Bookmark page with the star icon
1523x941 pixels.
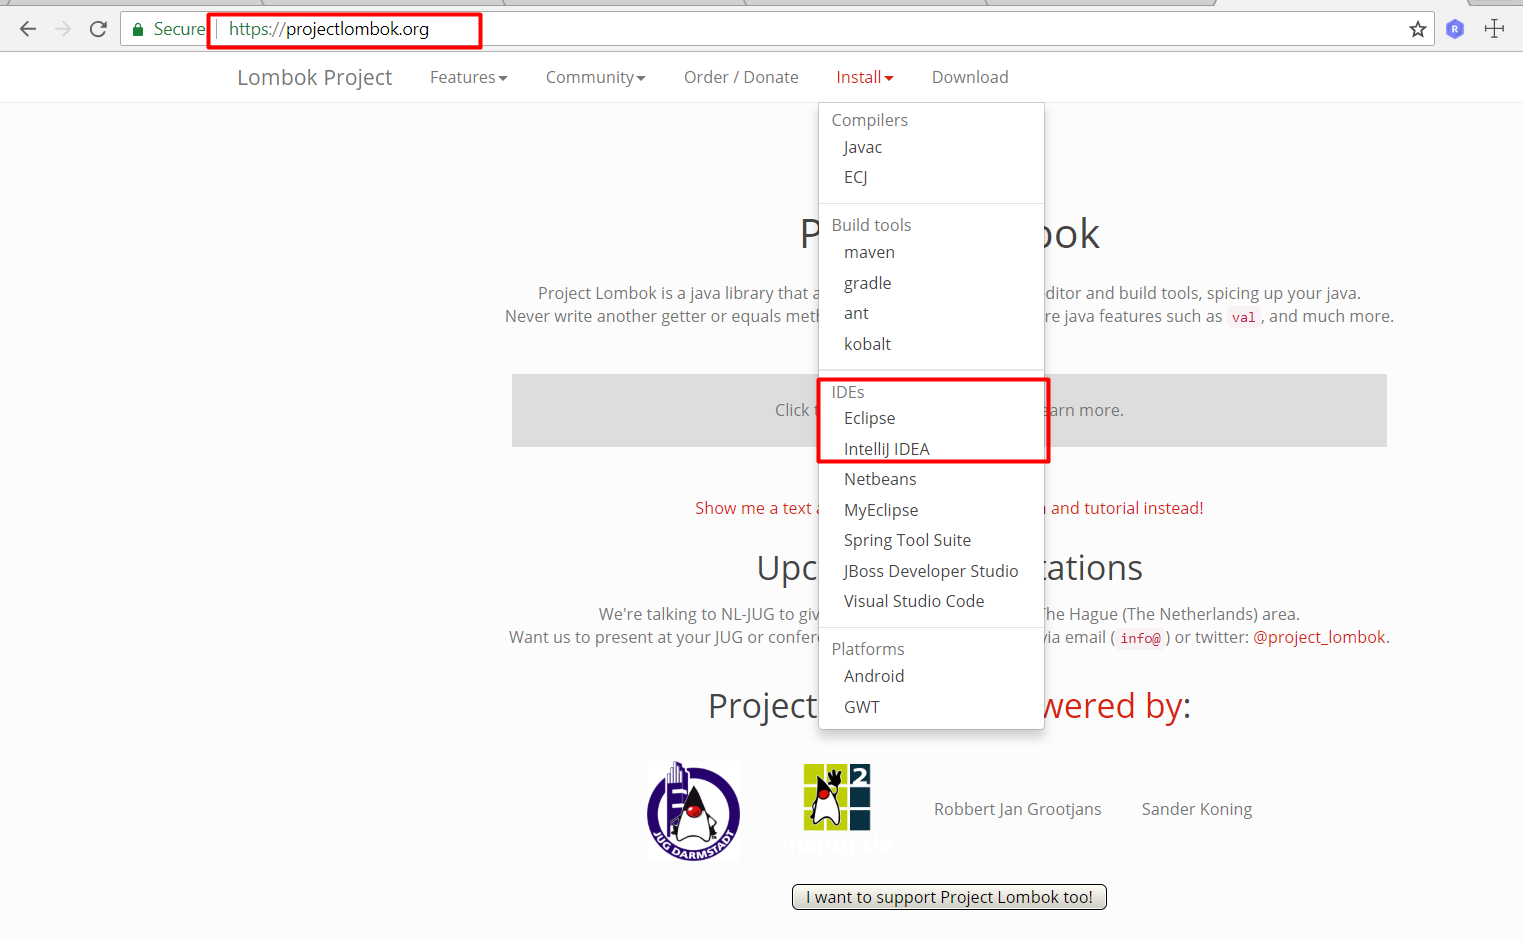[x=1417, y=29]
